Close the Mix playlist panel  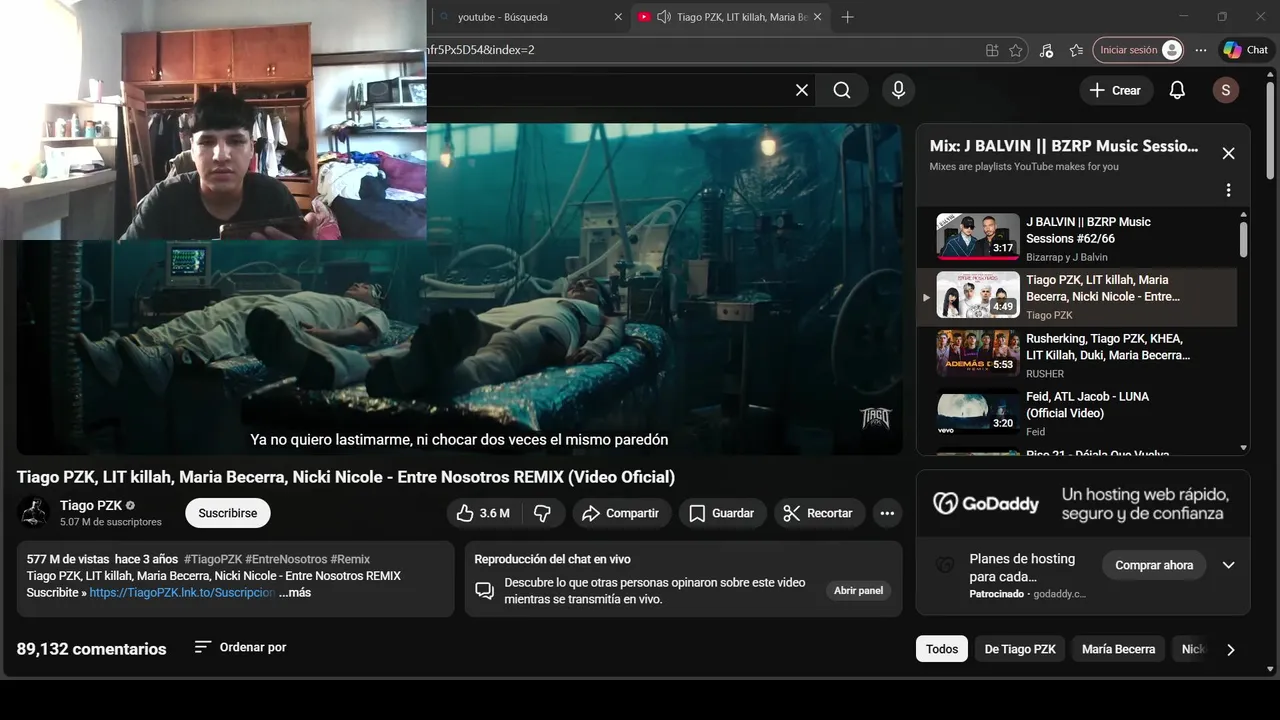tap(1228, 153)
